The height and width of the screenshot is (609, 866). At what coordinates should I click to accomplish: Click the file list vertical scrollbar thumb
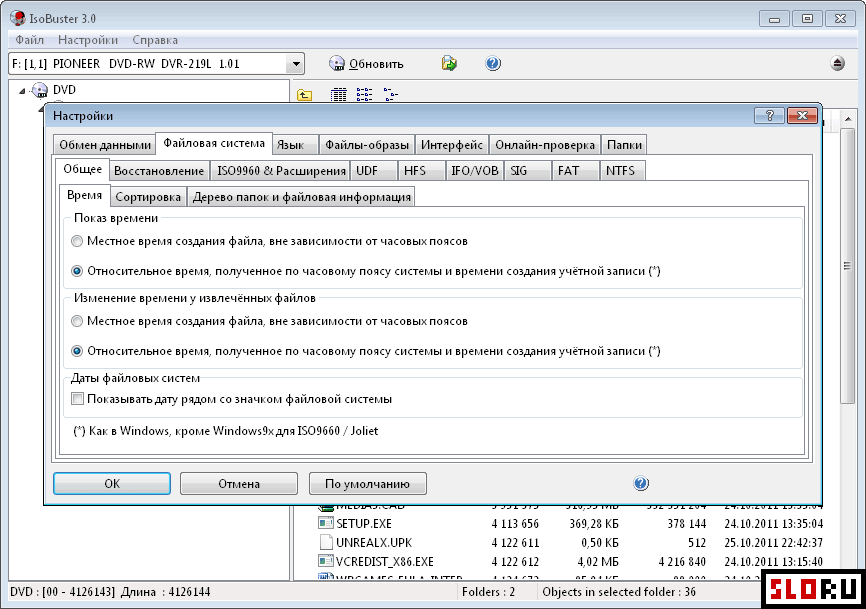point(848,267)
